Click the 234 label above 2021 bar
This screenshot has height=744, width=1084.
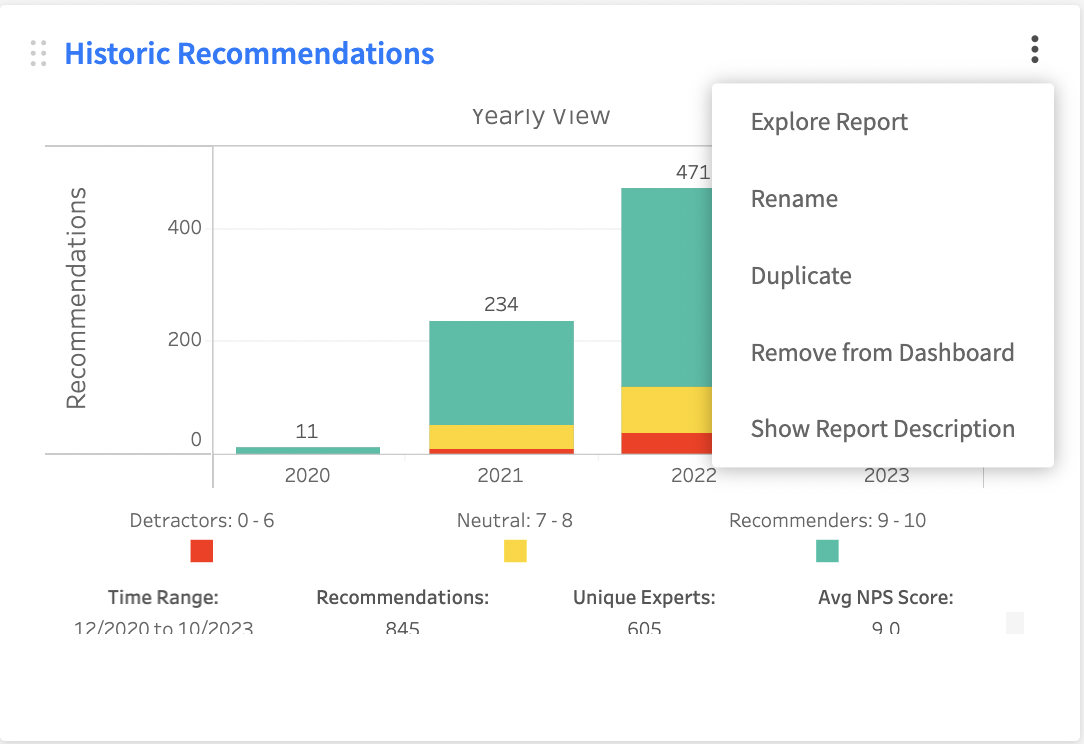(501, 304)
